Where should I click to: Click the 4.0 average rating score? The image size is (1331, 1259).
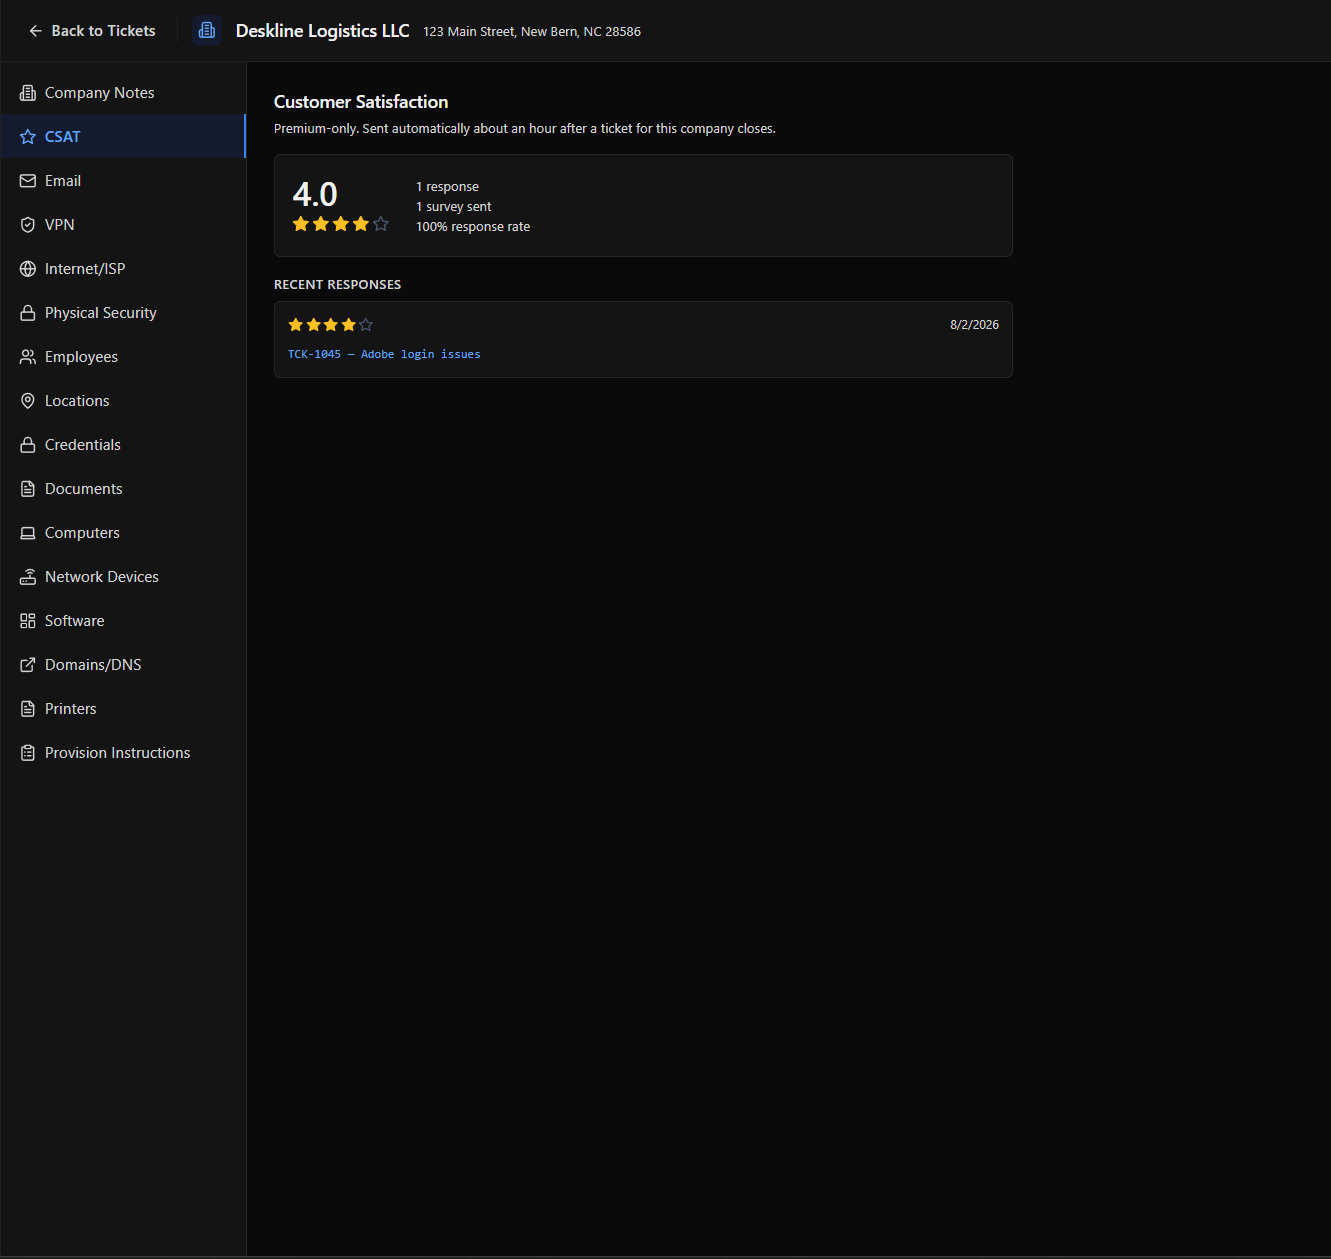(x=315, y=194)
